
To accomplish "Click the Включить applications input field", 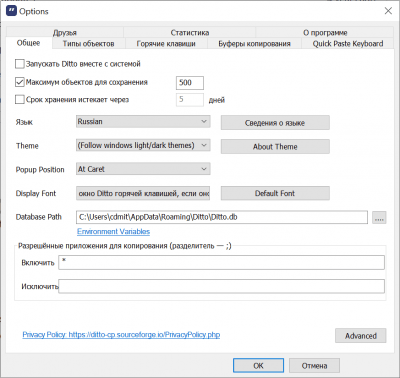I will pos(221,262).
